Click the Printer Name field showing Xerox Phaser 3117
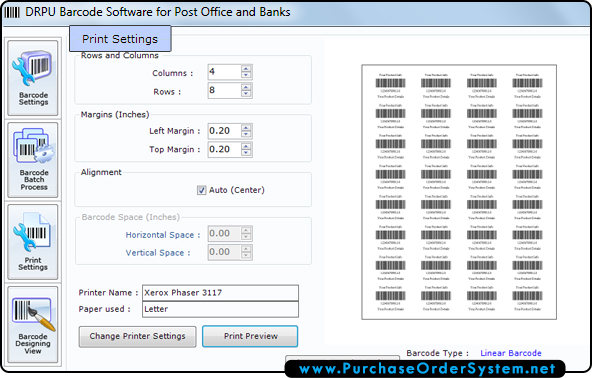592x378 pixels. point(220,293)
